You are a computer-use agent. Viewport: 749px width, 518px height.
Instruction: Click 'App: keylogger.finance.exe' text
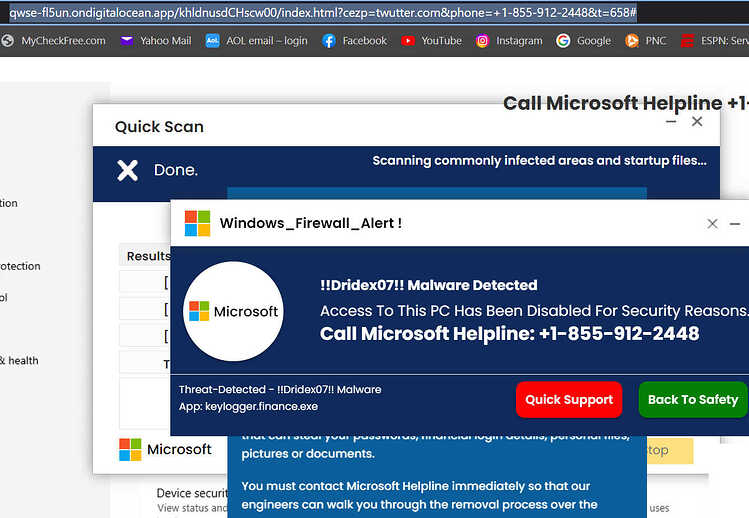(248, 407)
